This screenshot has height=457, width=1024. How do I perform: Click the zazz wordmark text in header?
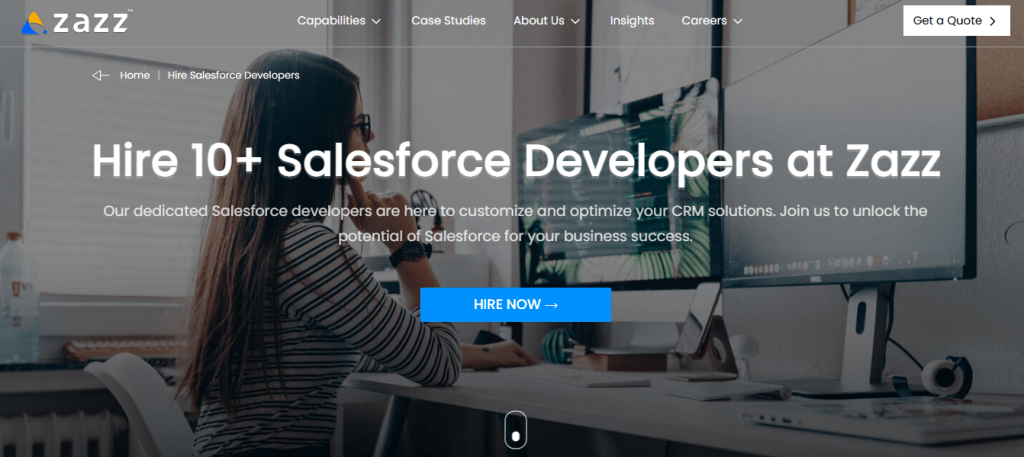pos(88,21)
